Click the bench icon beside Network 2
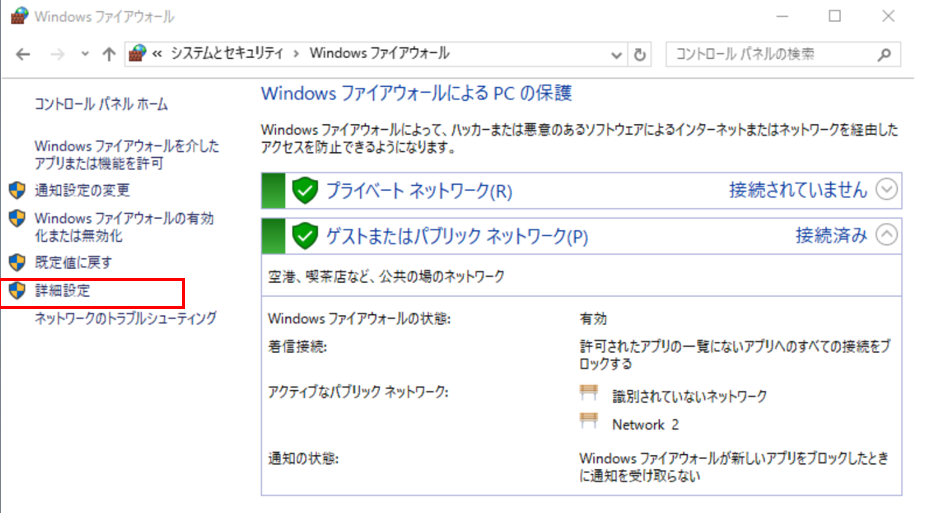Image resolution: width=931 pixels, height=513 pixels. (589, 422)
